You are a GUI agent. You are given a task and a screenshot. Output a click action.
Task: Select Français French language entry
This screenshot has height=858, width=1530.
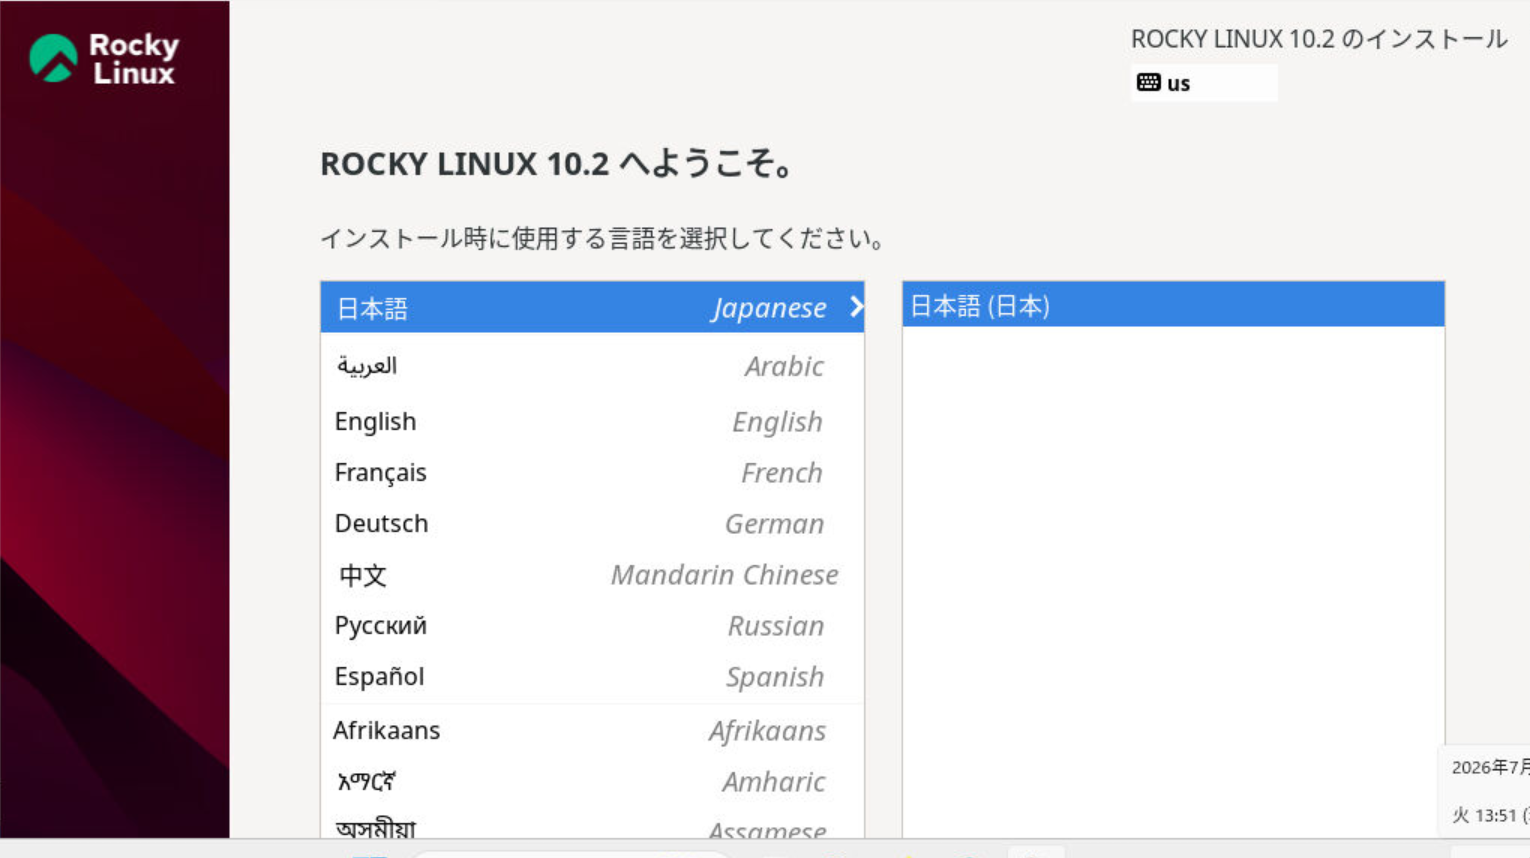(x=592, y=473)
